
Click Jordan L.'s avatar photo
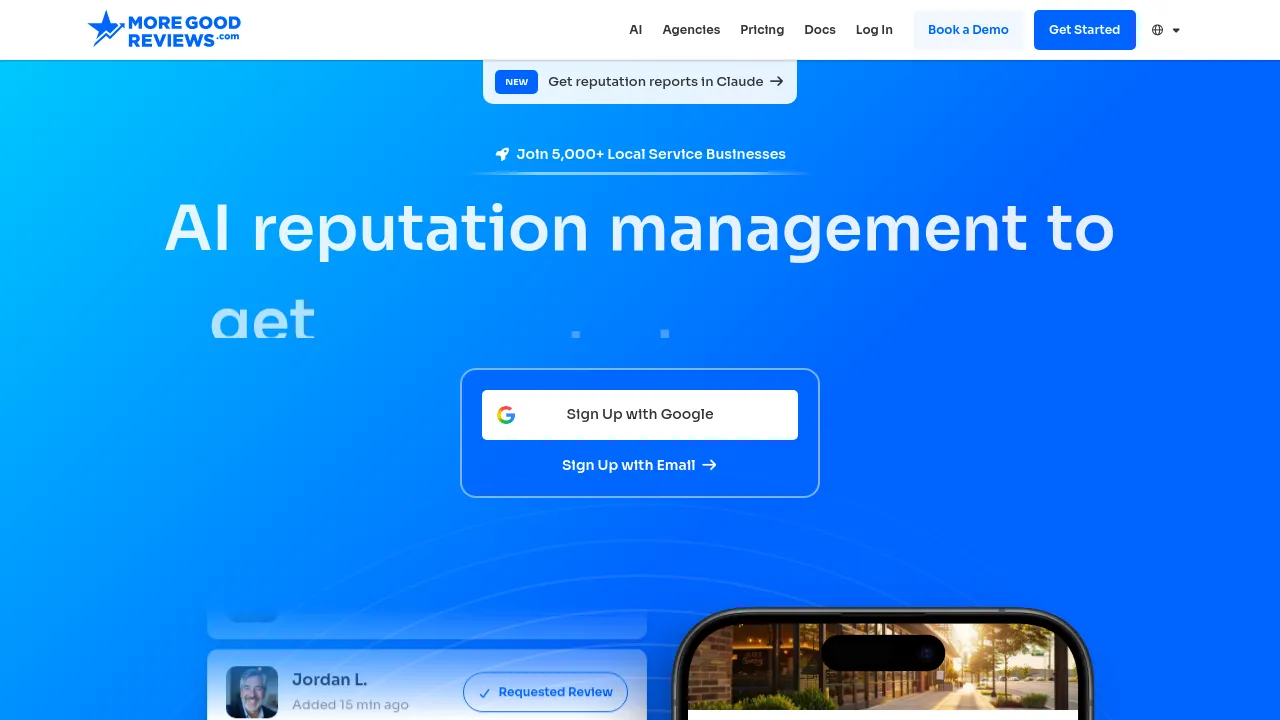252,692
